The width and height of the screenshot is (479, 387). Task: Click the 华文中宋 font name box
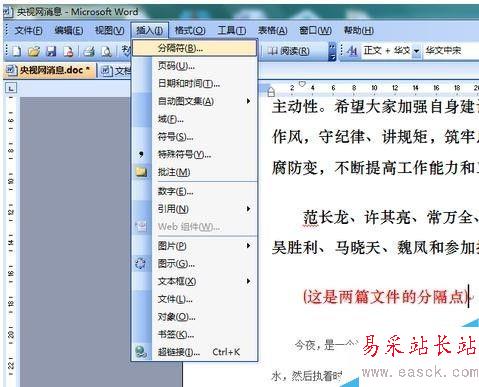pyautogui.click(x=450, y=51)
